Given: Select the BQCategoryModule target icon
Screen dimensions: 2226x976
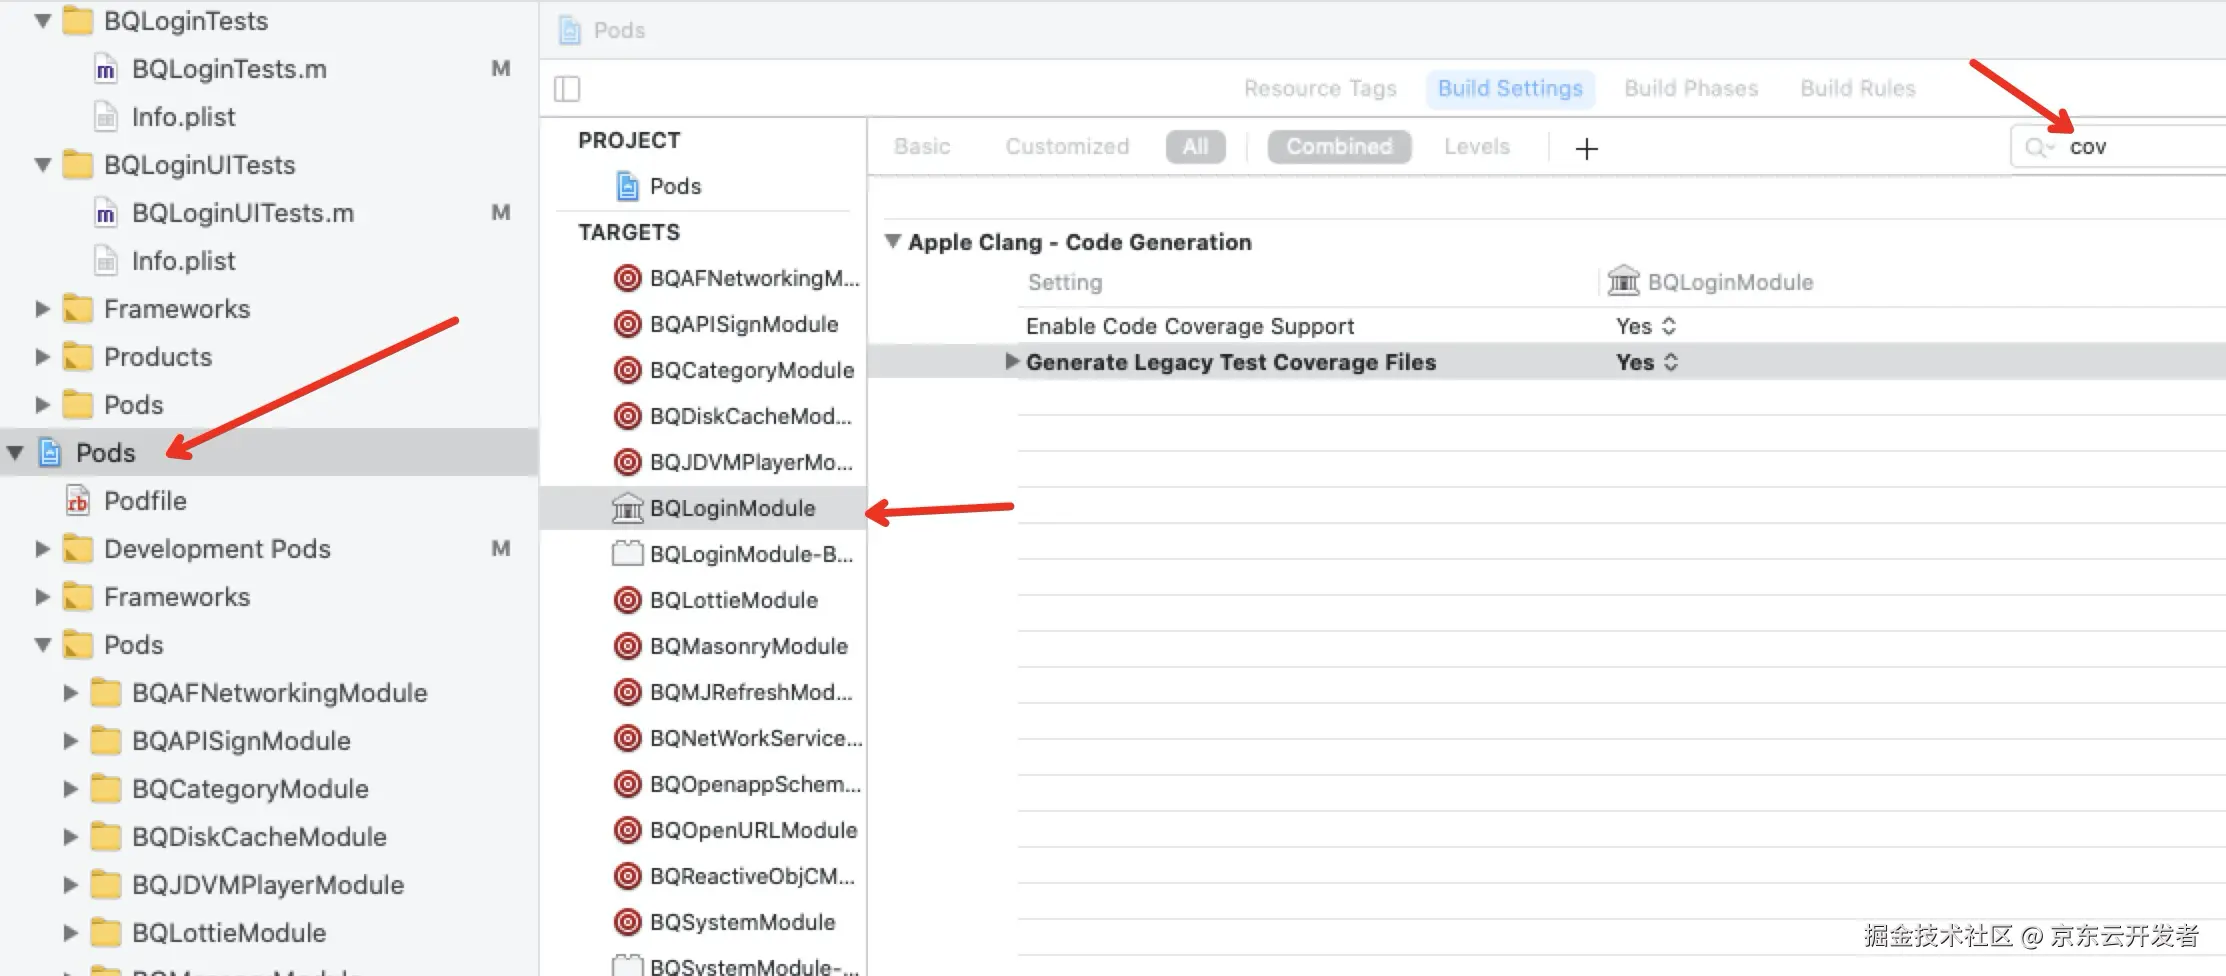Looking at the screenshot, I should (x=627, y=370).
